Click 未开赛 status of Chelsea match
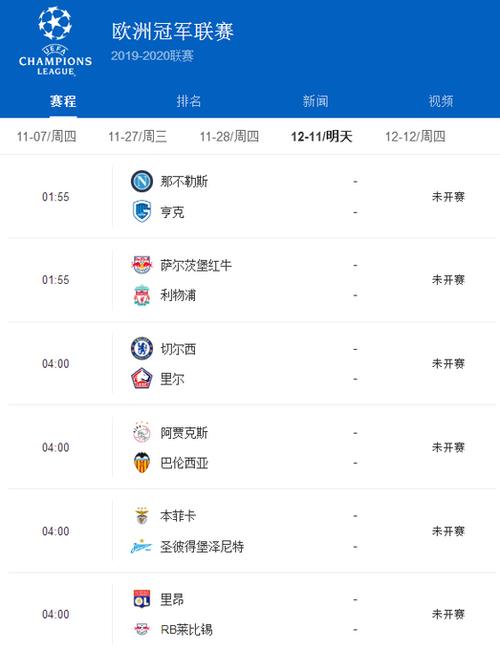Viewport: 500px width, 650px height. point(448,364)
